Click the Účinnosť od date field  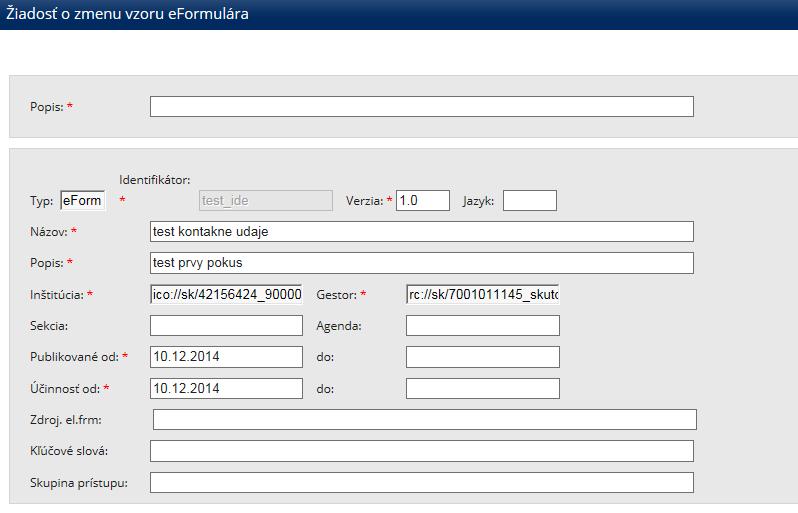click(226, 388)
